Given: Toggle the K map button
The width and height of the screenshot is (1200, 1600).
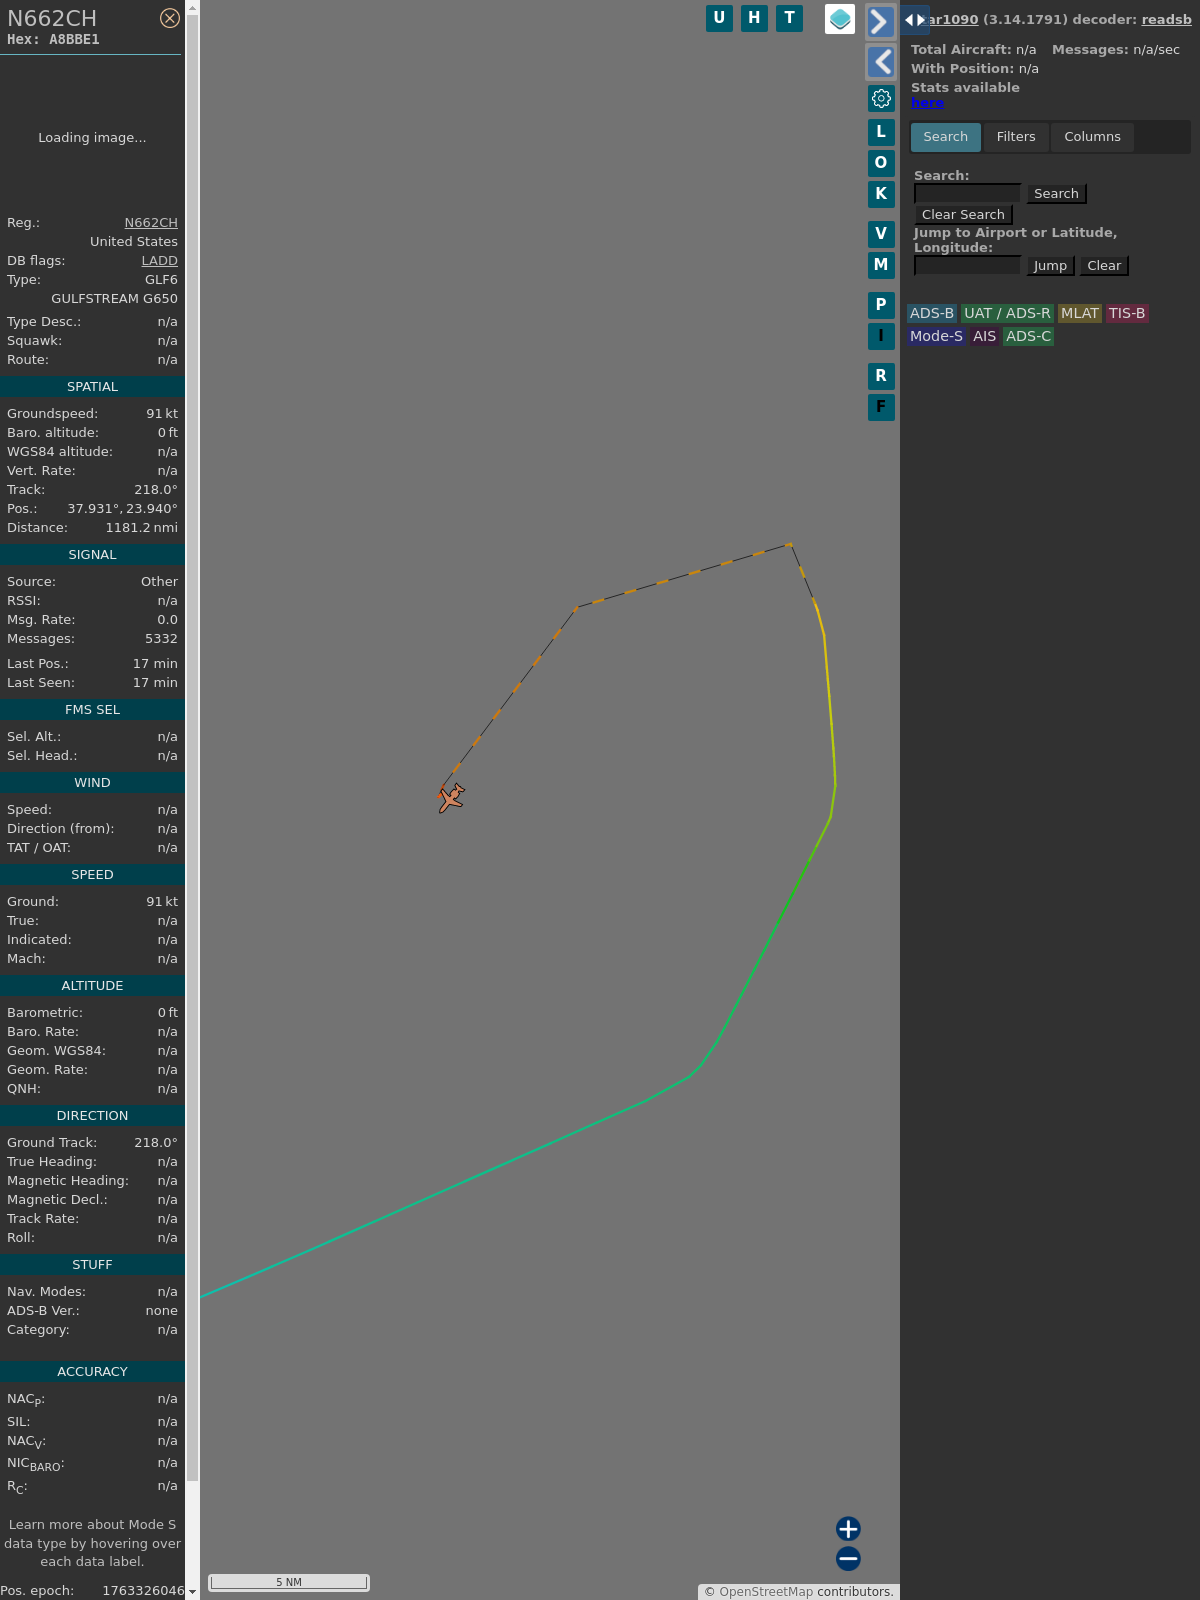Looking at the screenshot, I should 881,194.
